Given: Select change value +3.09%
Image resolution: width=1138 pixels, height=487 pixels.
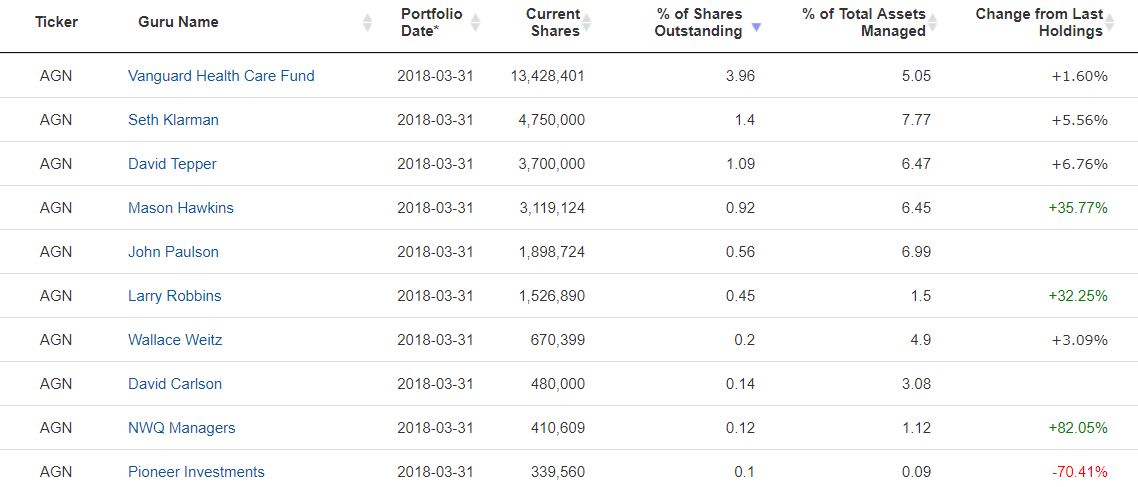Looking at the screenshot, I should click(x=1079, y=340).
